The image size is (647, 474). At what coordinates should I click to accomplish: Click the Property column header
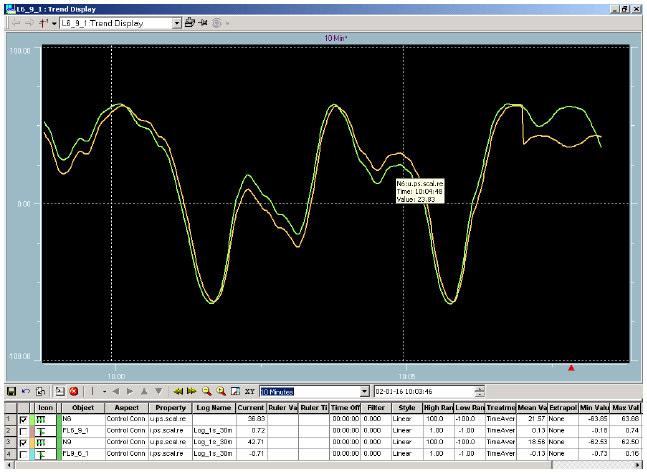click(x=170, y=408)
